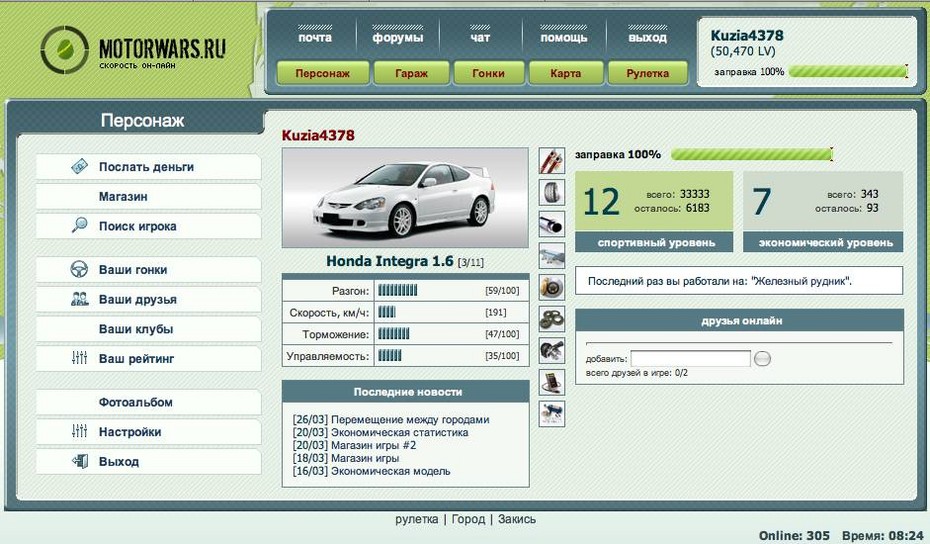This screenshot has height=544, width=930.
Task: Click the Город footer link
Action: tap(468, 519)
